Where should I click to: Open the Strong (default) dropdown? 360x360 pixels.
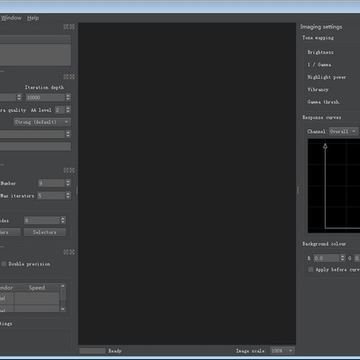click(42, 122)
